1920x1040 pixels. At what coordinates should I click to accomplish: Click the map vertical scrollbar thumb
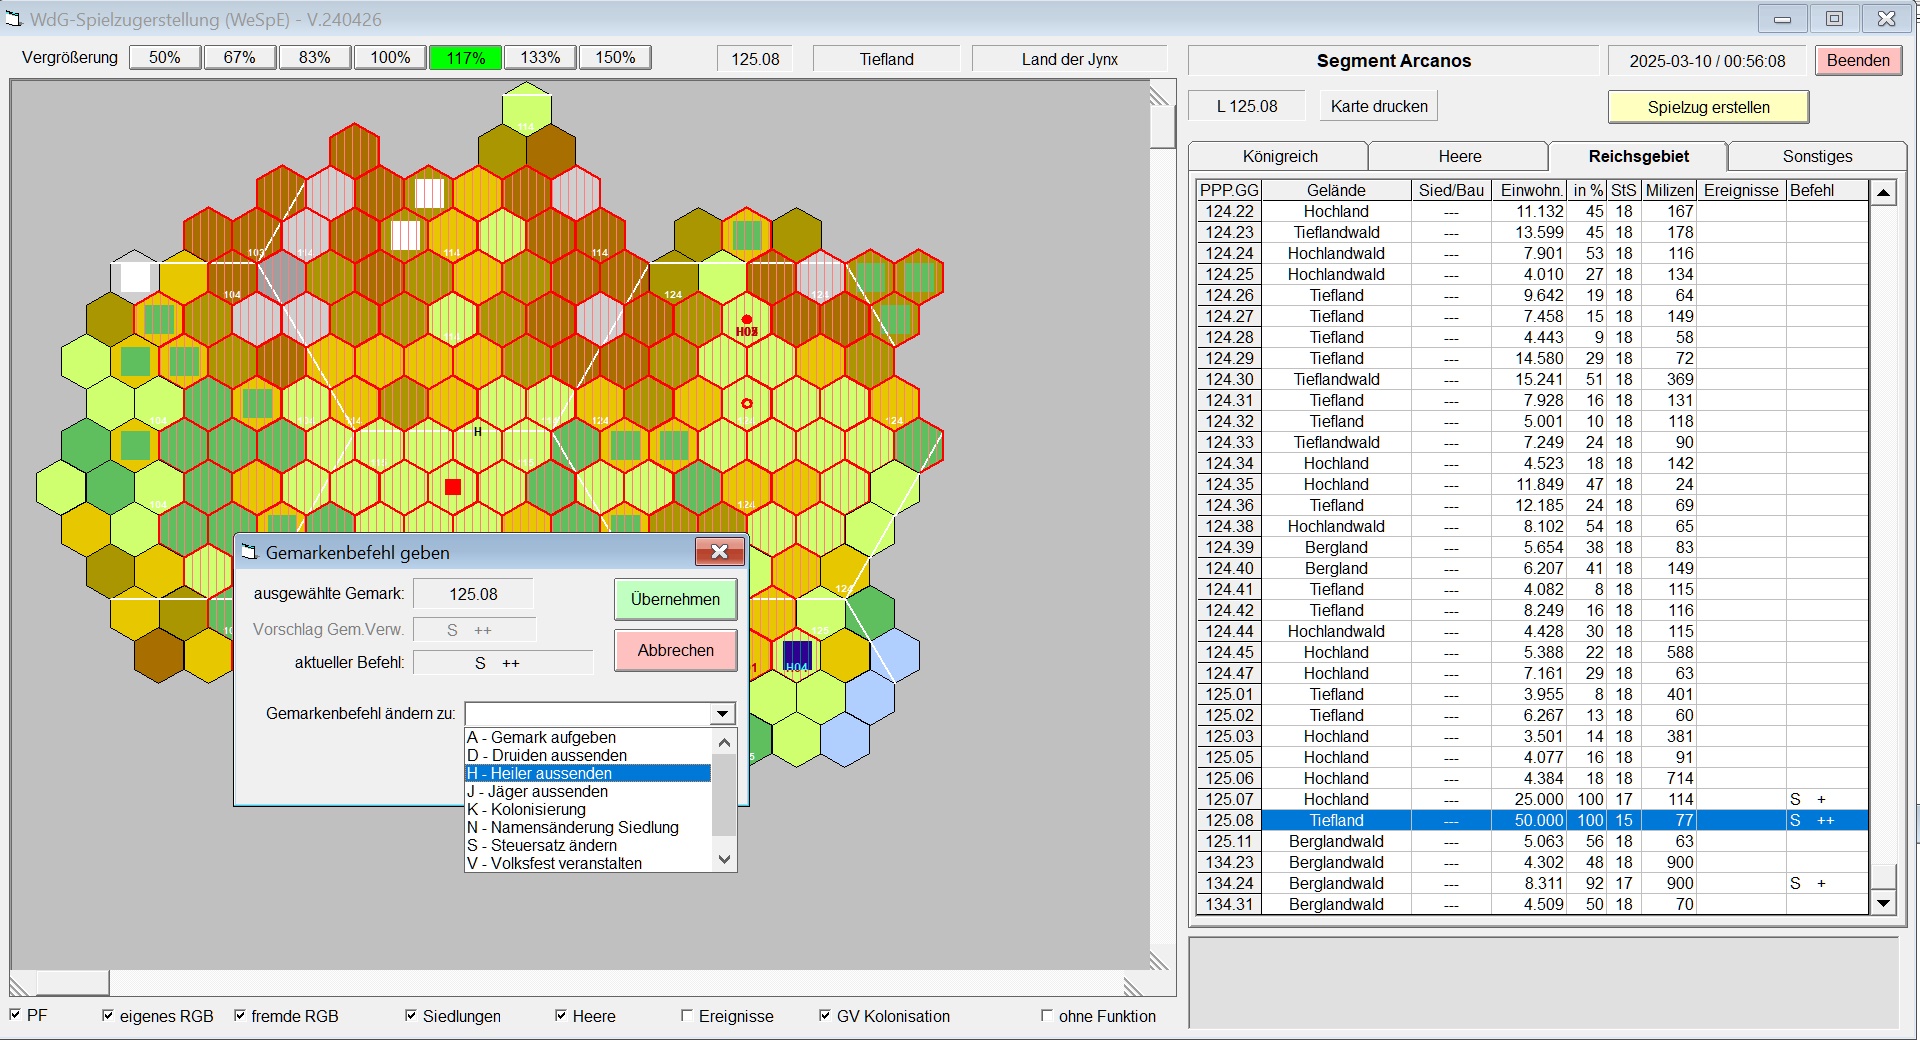pos(1162,127)
